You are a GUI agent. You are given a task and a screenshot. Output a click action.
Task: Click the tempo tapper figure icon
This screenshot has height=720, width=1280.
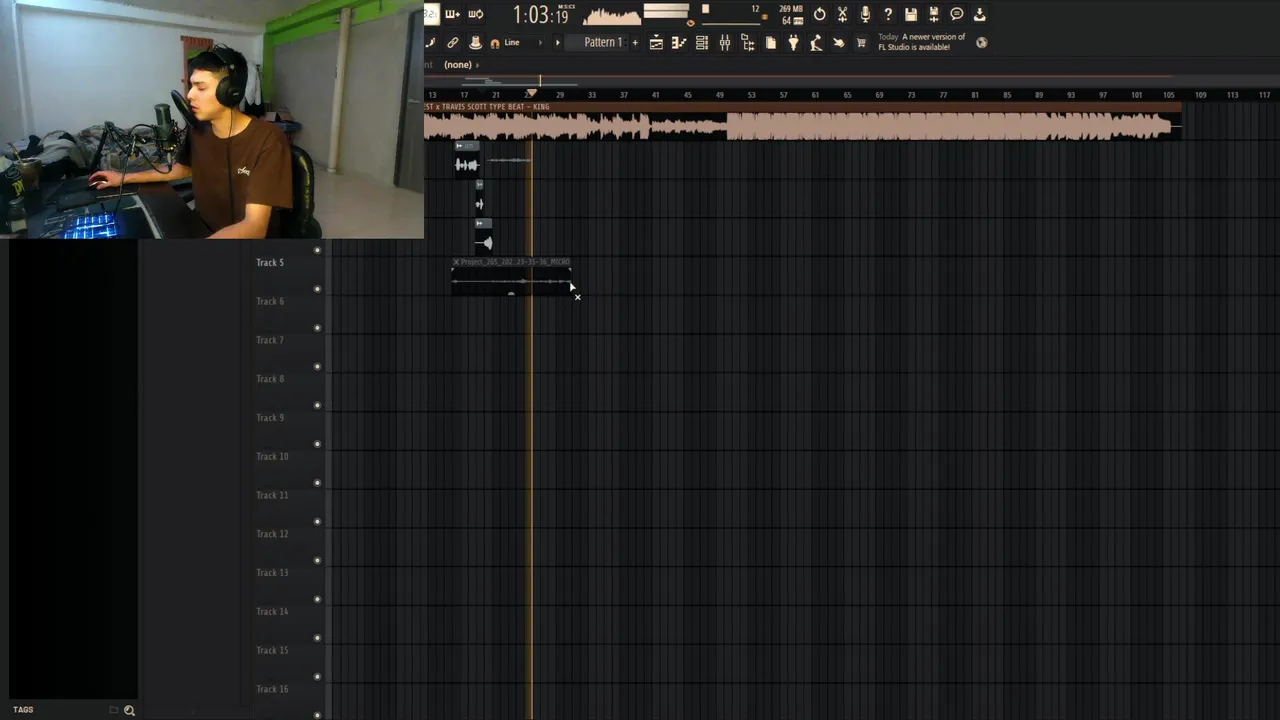(816, 42)
